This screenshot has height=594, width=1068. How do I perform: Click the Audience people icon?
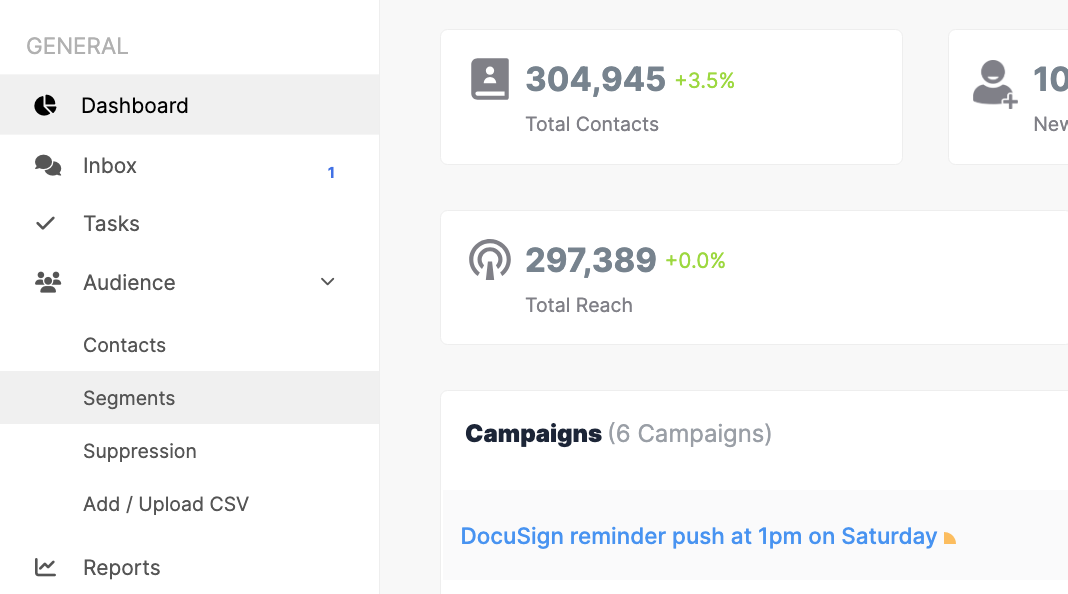(47, 282)
